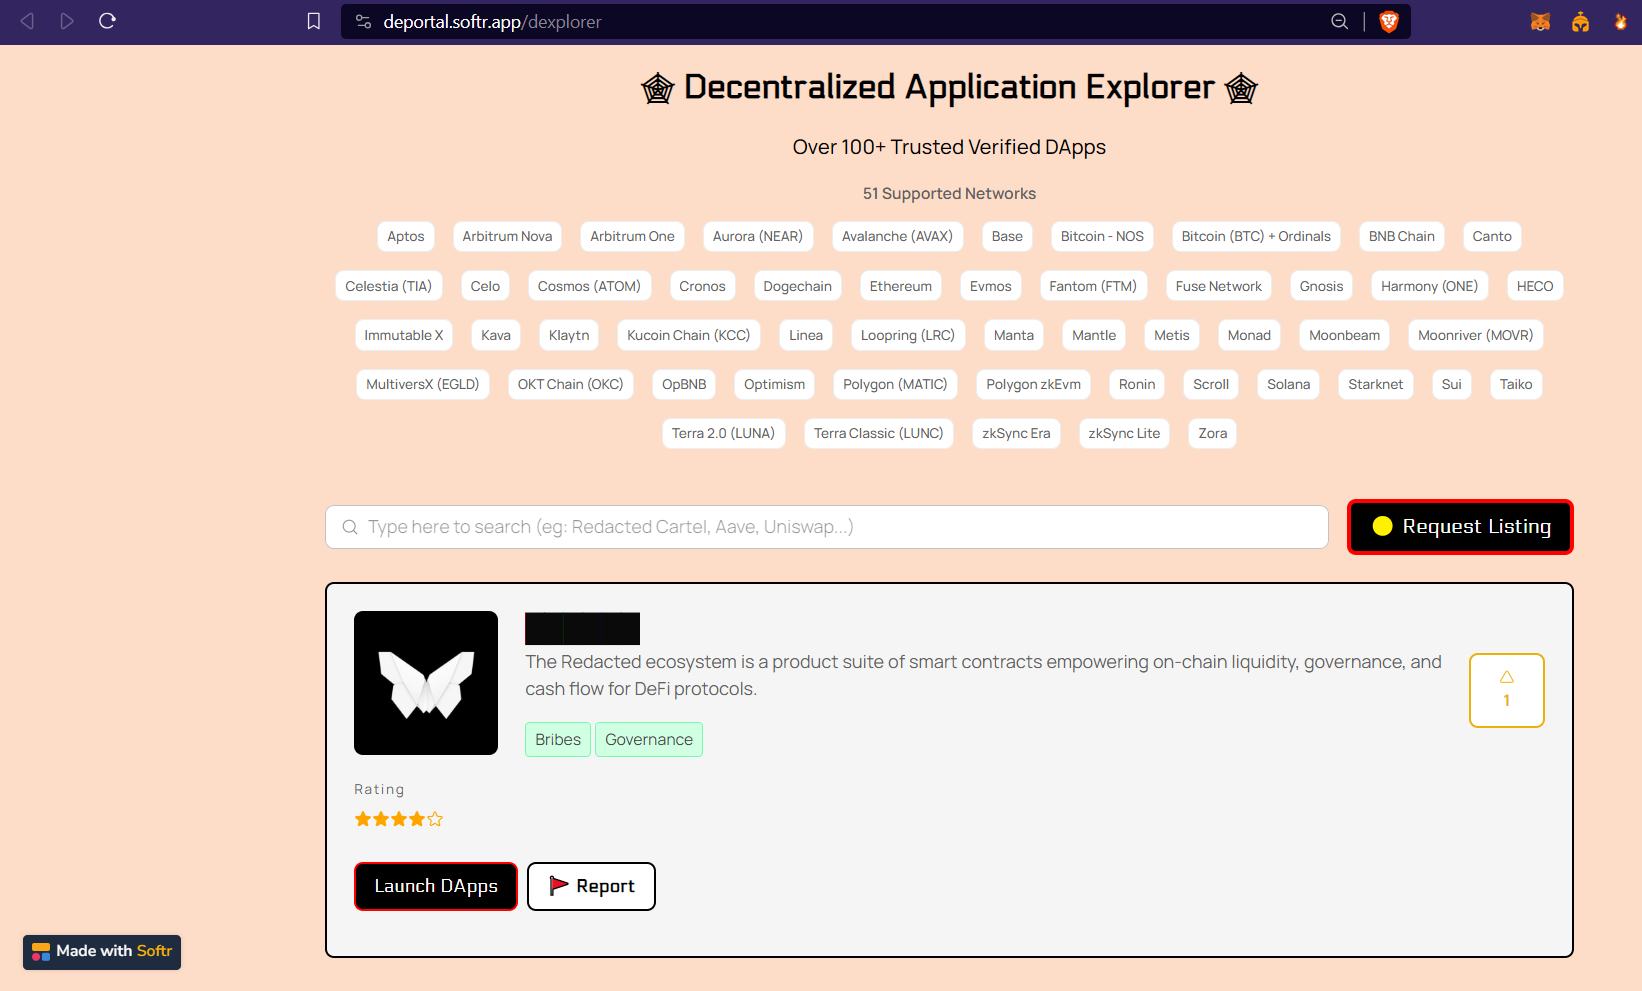Screen dimensions: 1642x991
Task: Upvote the Redacted dapp listing
Action: point(1506,690)
